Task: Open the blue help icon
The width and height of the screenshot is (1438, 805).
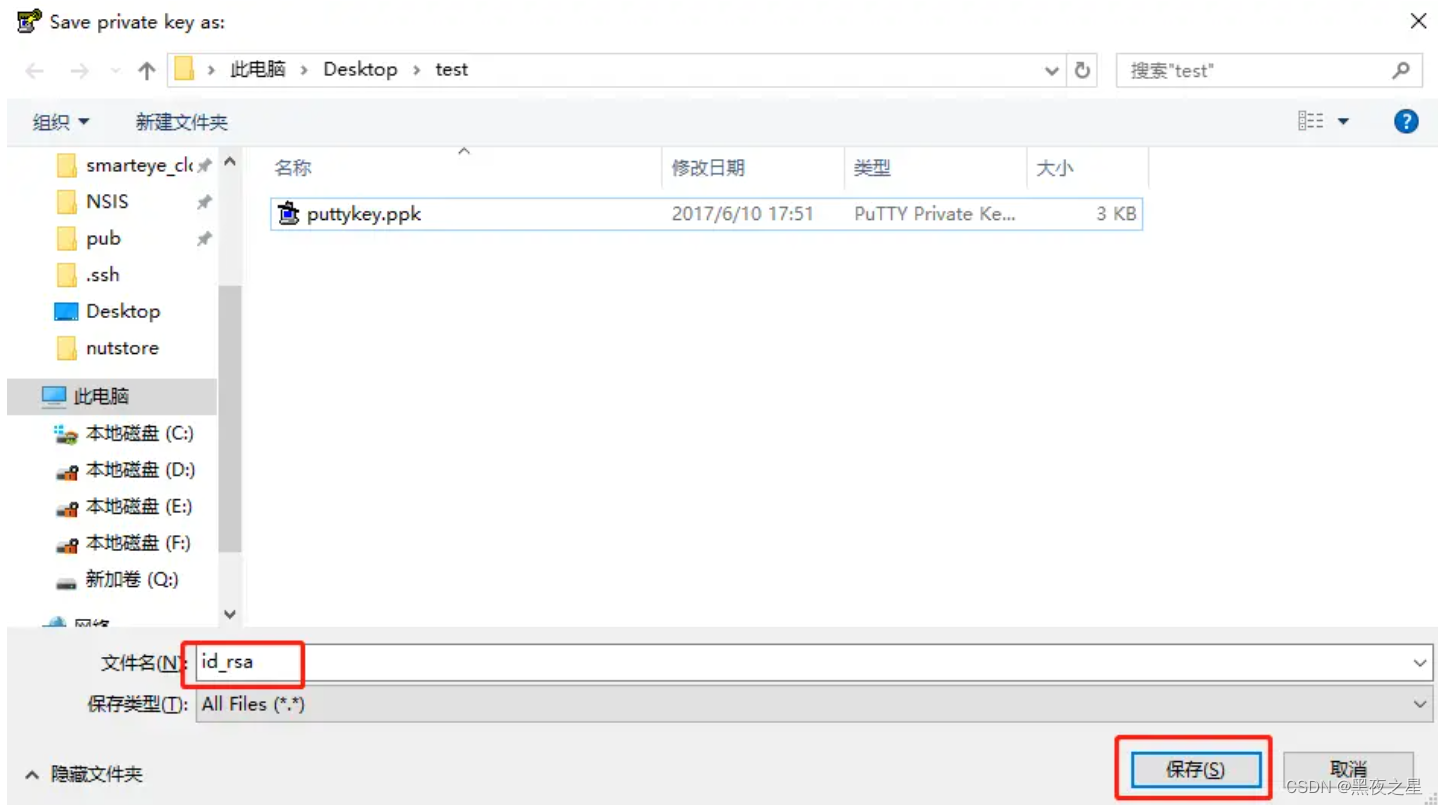Action: tap(1406, 122)
